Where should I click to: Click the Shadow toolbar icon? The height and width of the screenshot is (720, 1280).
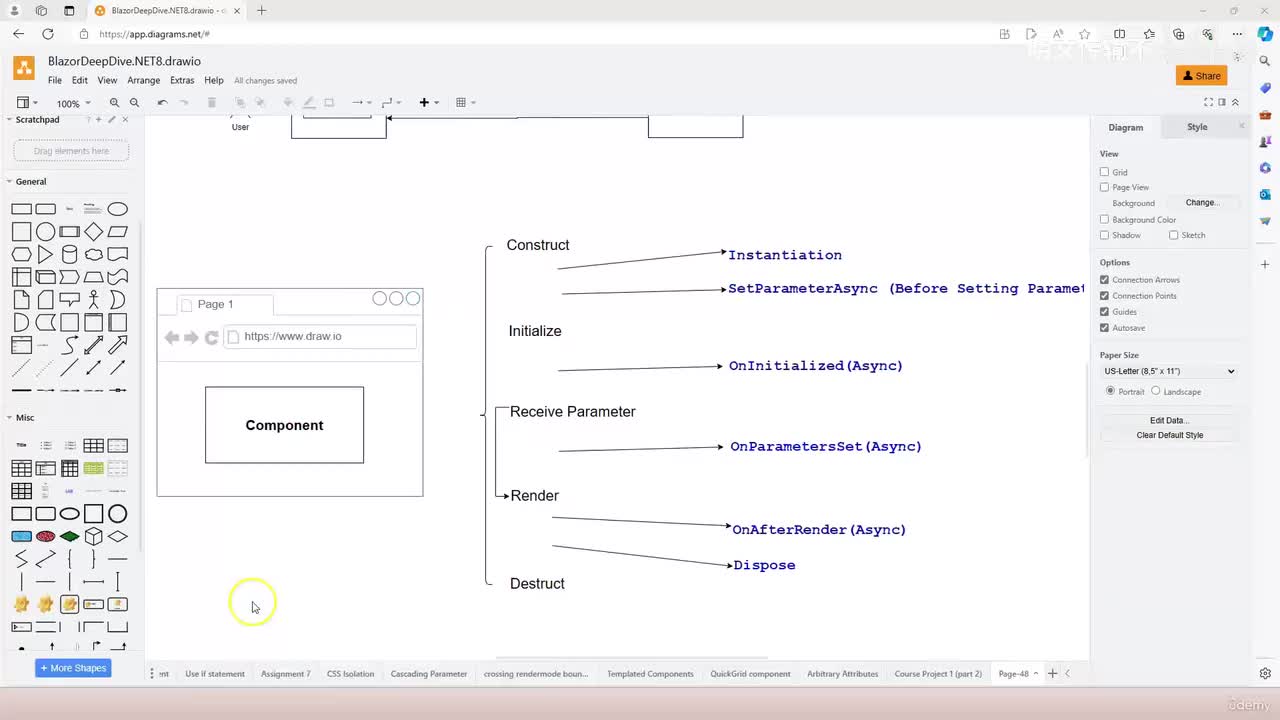pos(329,103)
